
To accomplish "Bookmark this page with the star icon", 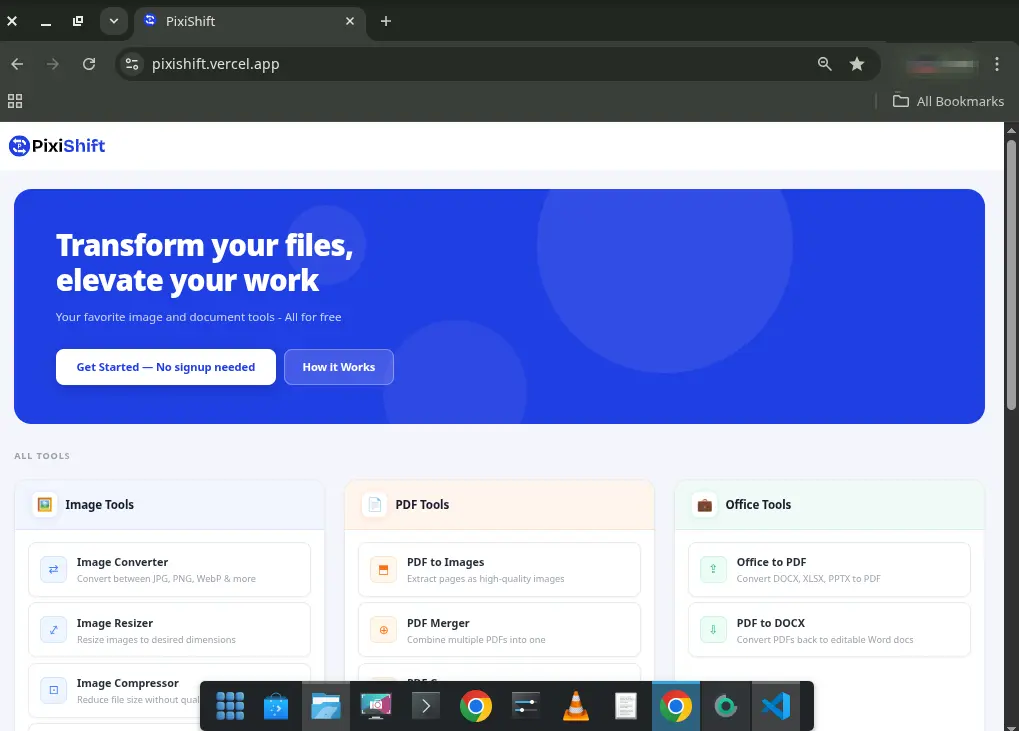I will (x=857, y=64).
